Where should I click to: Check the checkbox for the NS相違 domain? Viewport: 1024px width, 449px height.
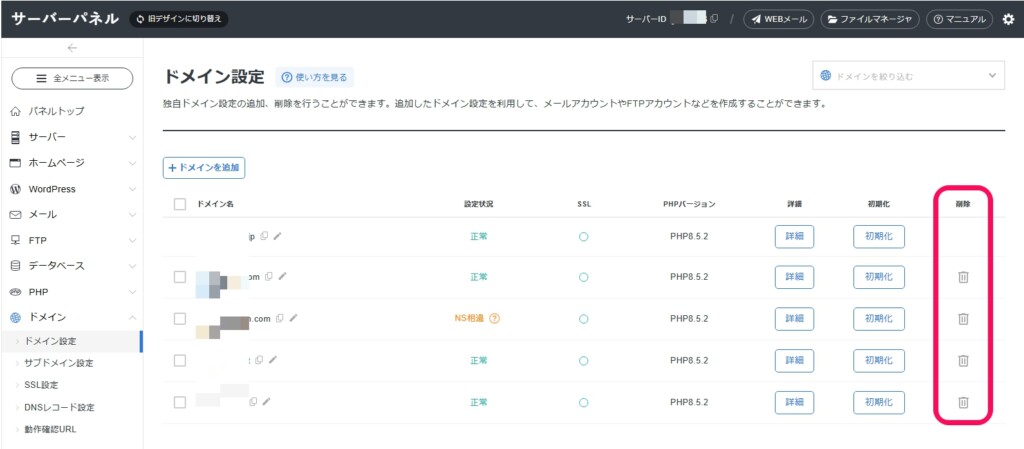(x=180, y=319)
